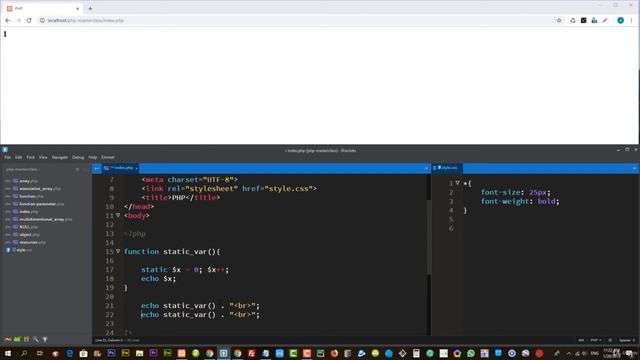Open the Find menu in Brackets
640x360 pixels.
(x=31, y=157)
